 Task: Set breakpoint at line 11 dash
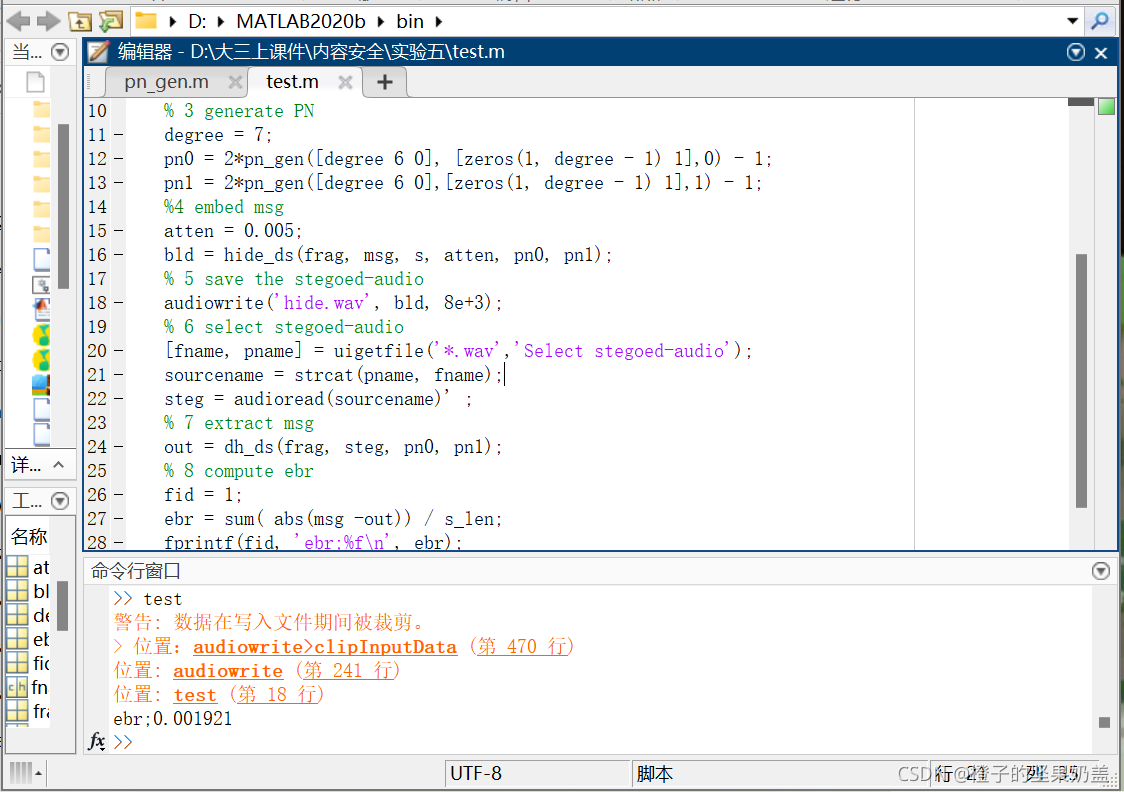click(x=119, y=135)
